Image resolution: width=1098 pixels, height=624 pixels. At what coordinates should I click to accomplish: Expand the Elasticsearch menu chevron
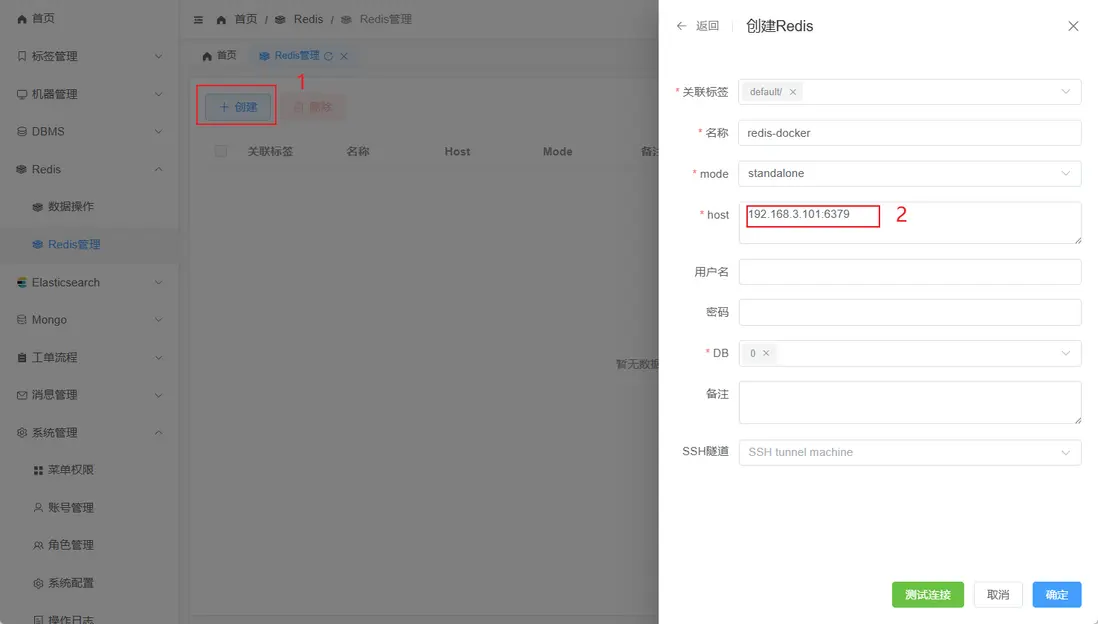coord(158,282)
